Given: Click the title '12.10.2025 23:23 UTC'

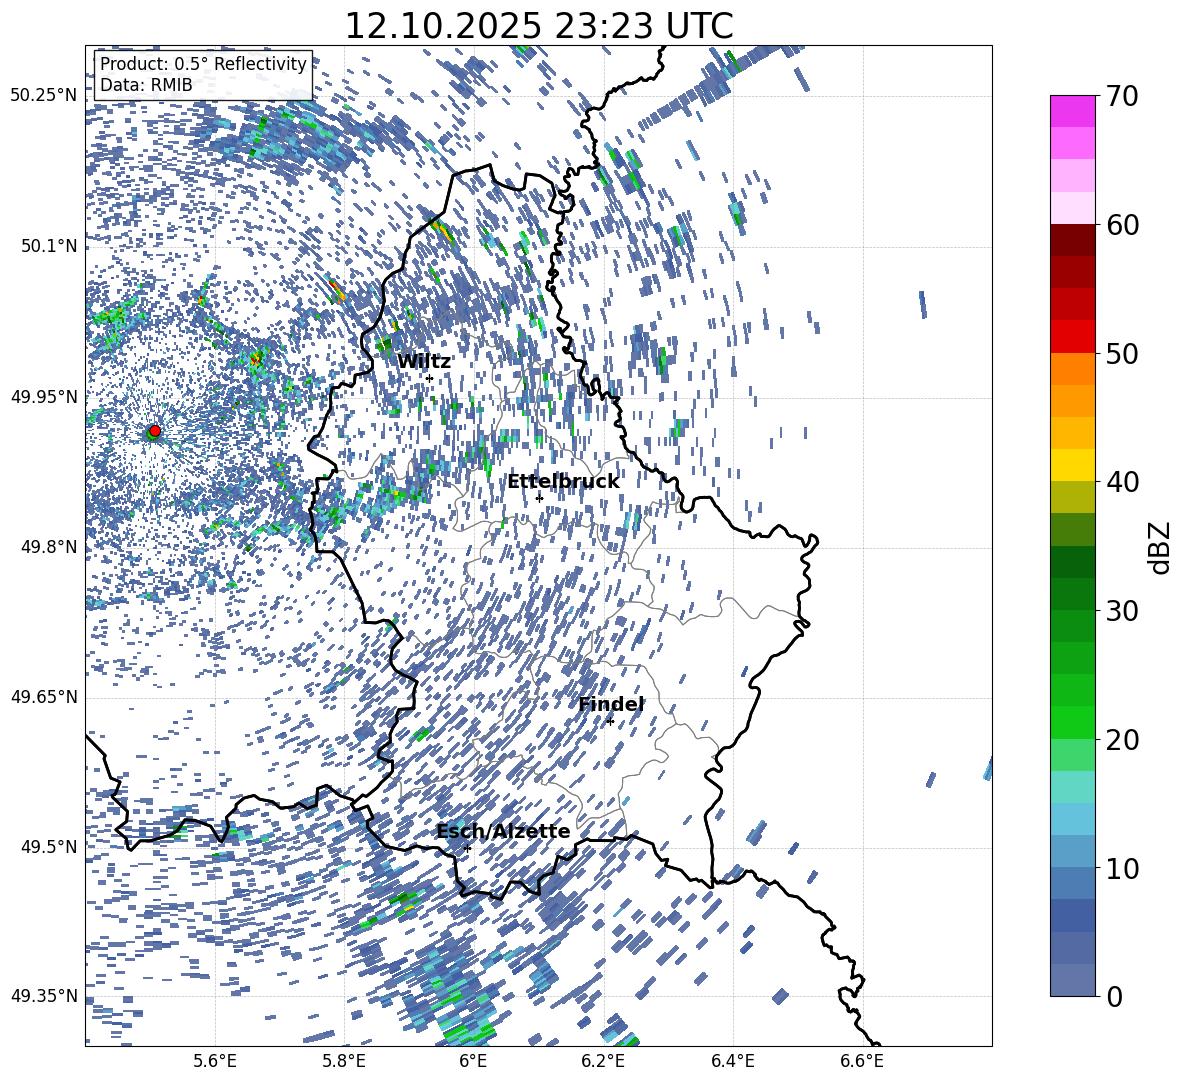Looking at the screenshot, I should pos(539,26).
